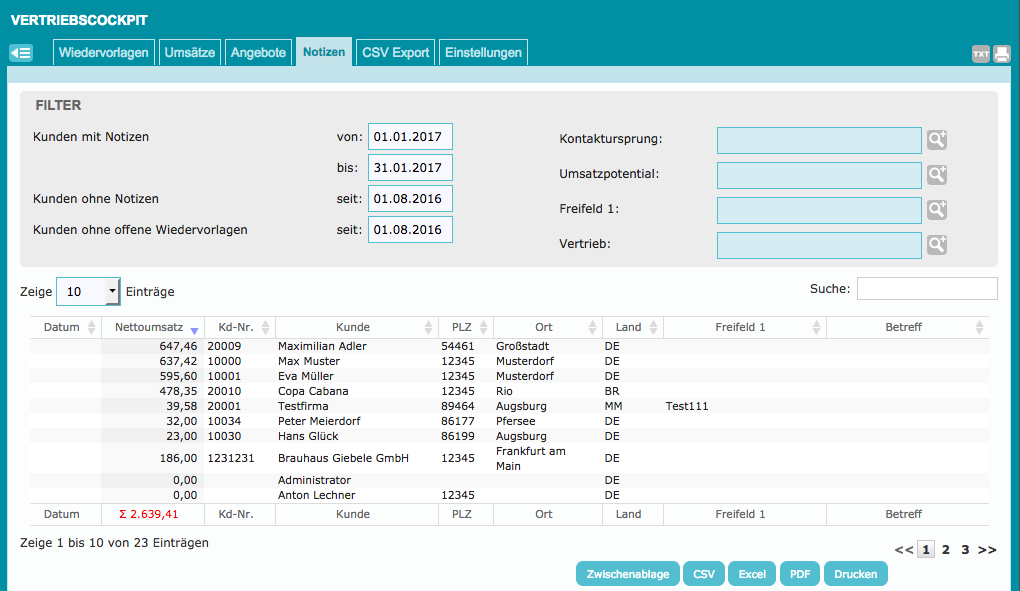Open the Umsatzpotential search lookup icon
Image resolution: width=1020 pixels, height=591 pixels.
pyautogui.click(x=936, y=175)
